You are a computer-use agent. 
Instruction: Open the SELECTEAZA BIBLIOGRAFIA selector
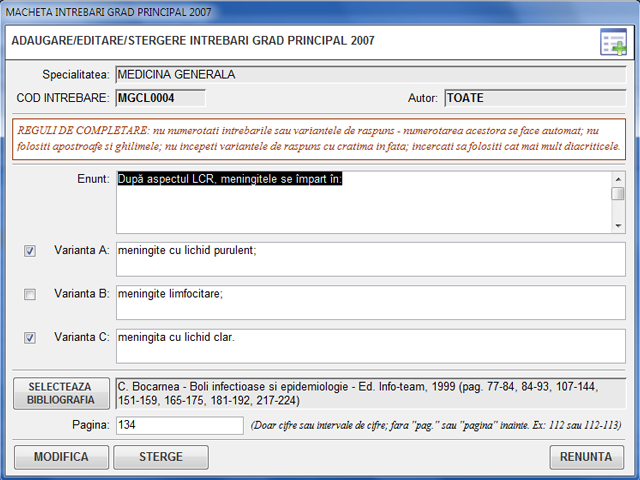pyautogui.click(x=62, y=393)
